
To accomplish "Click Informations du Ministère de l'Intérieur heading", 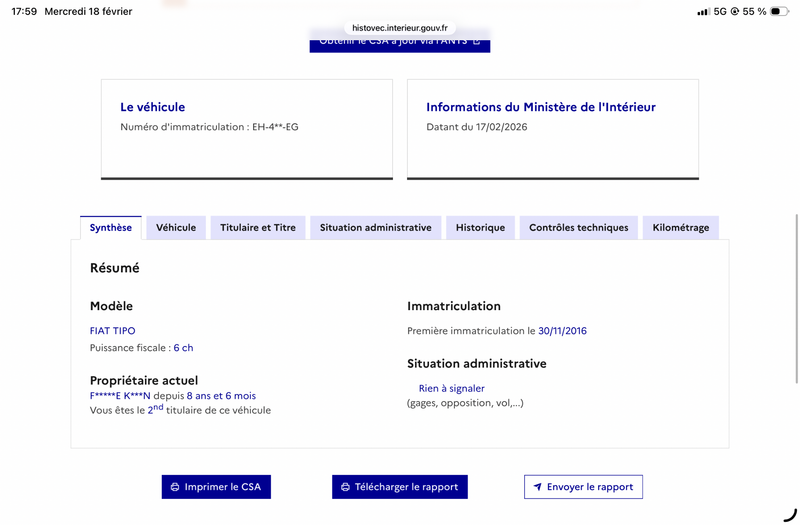I will (541, 107).
